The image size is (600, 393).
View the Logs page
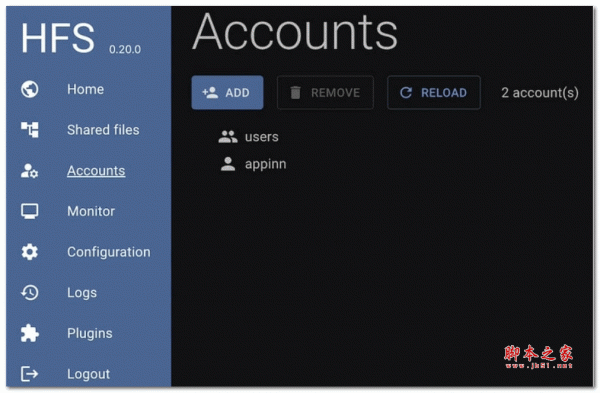click(x=82, y=293)
